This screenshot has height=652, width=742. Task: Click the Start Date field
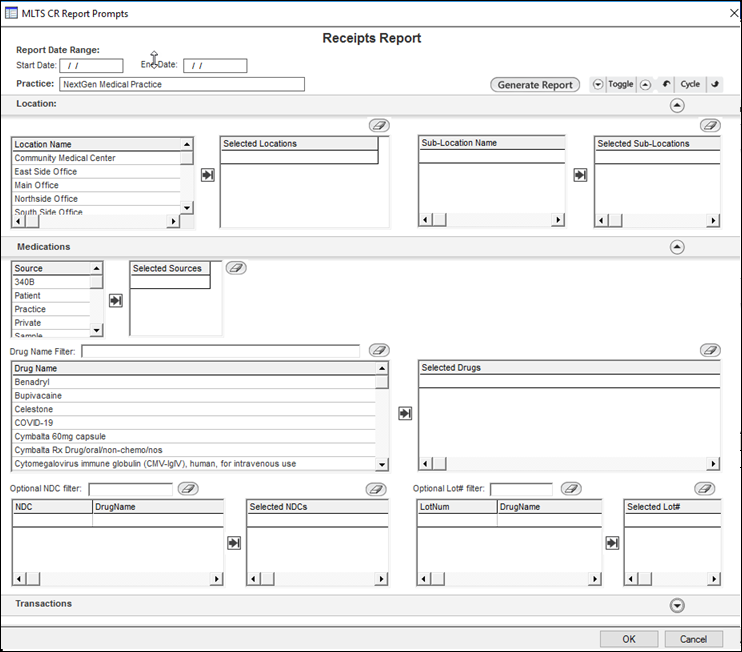point(91,66)
